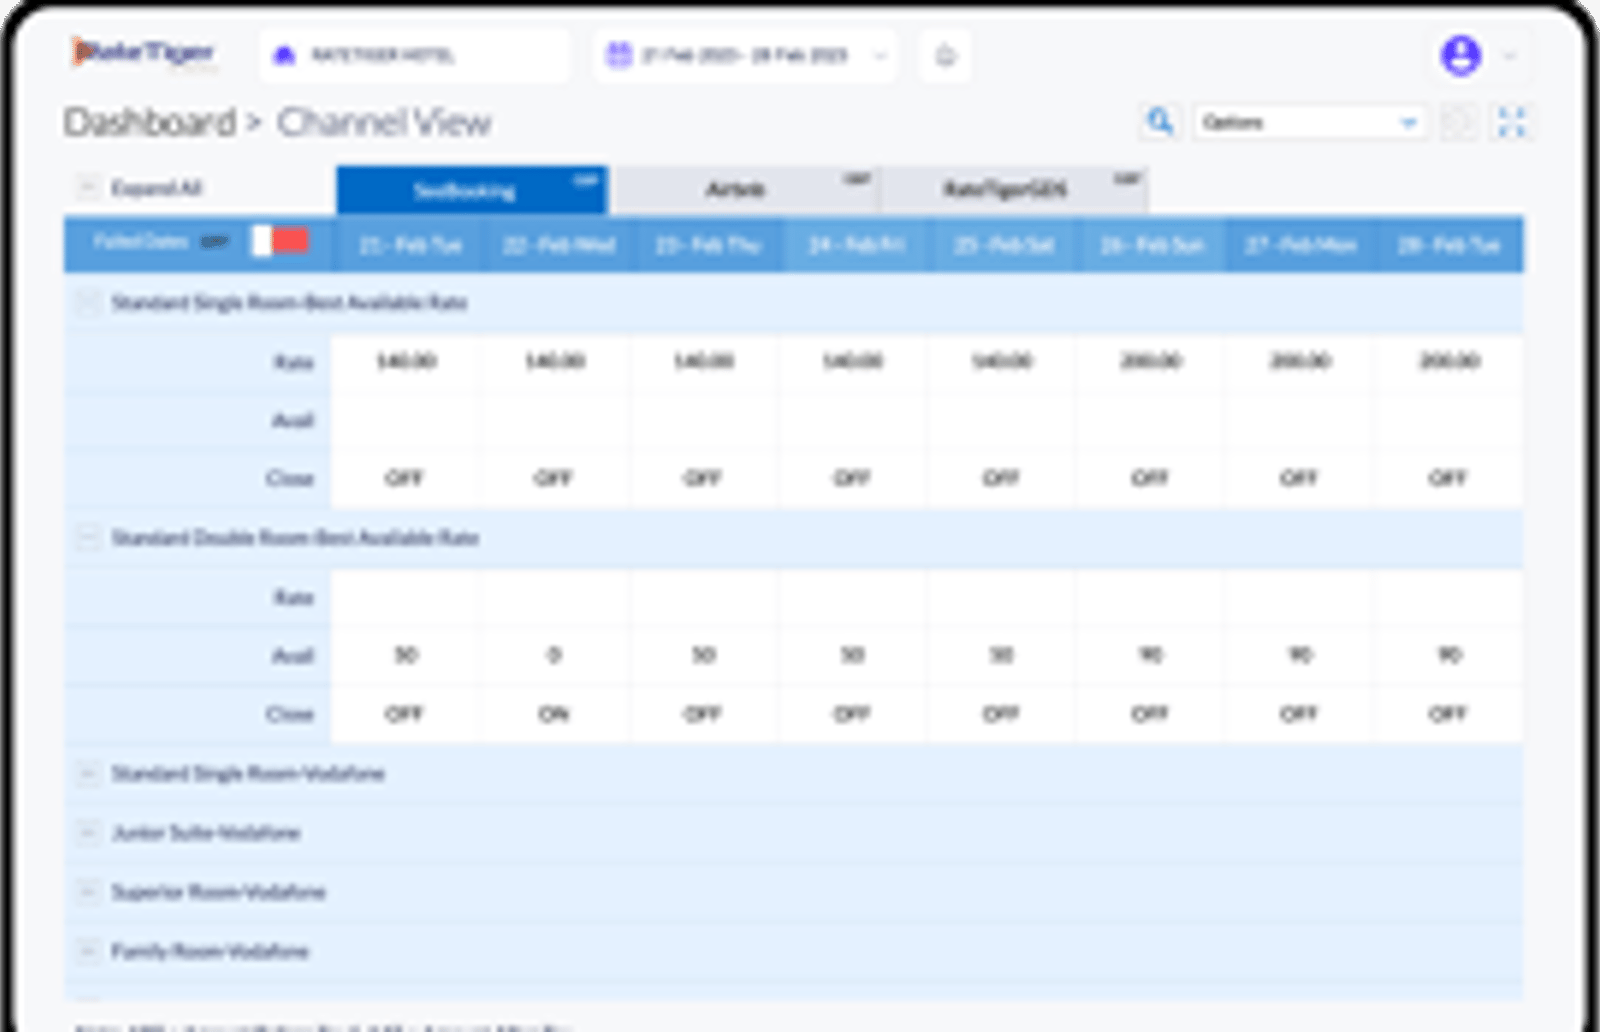Toggle Standard Double Close OFF for 25-Feb
1600x1032 pixels.
tap(1001, 714)
